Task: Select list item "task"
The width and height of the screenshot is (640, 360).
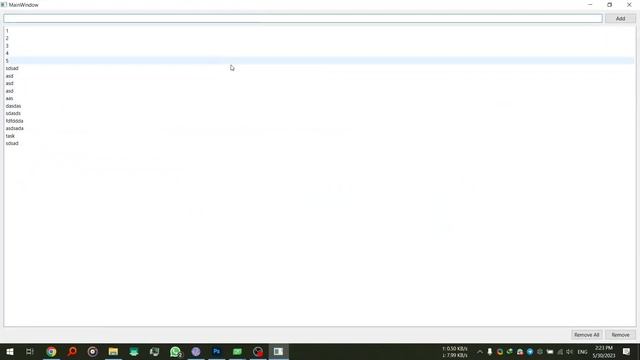Action: pyautogui.click(x=319, y=136)
